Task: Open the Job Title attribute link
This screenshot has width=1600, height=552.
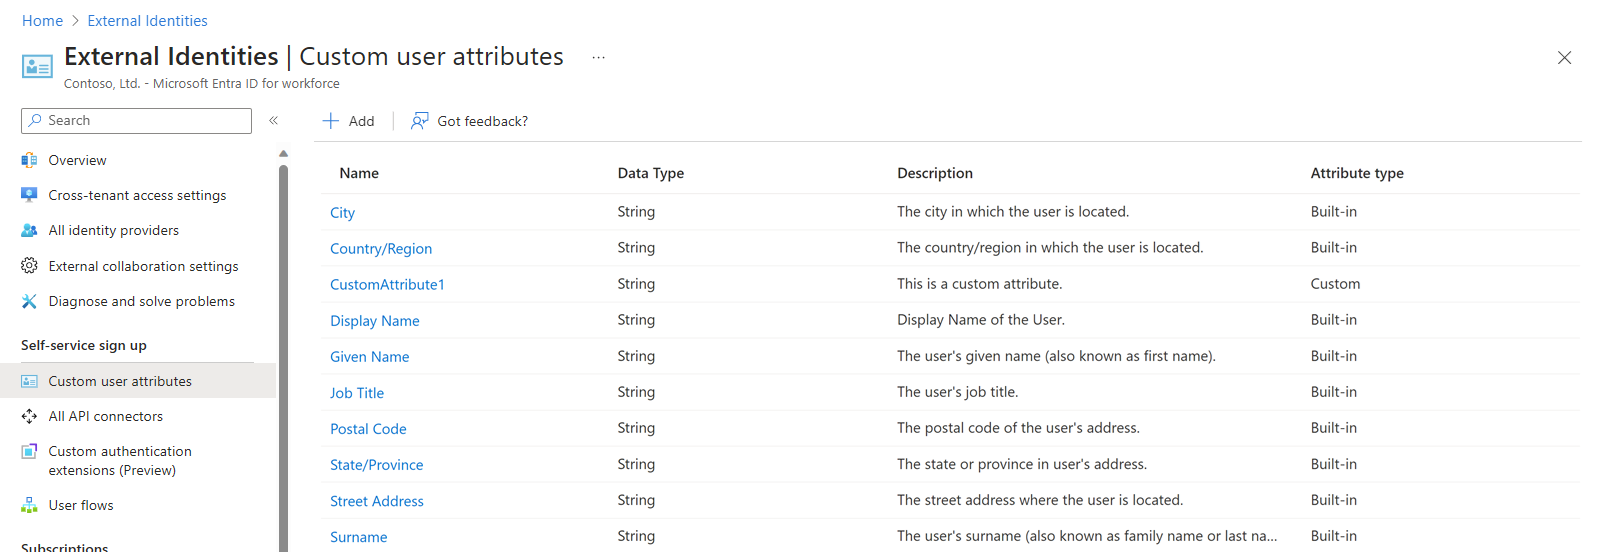Action: point(357,393)
